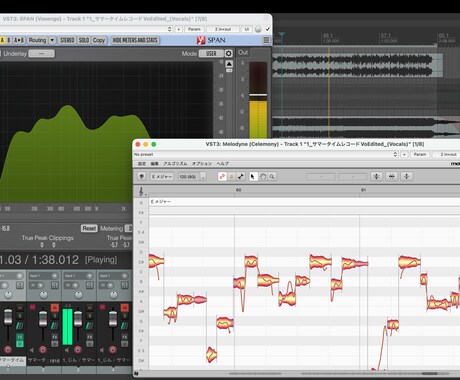Viewport: 460px width, 380px height.
Task: Toggle the SOLO button in SPAN
Action: (84, 40)
